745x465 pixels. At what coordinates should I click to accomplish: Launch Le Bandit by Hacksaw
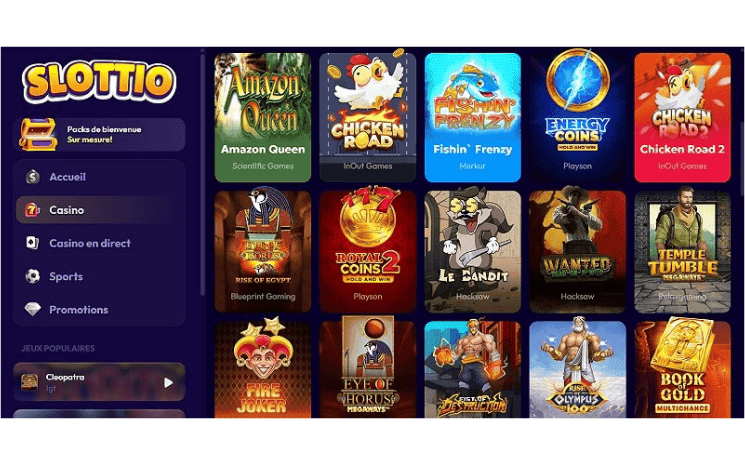[473, 251]
